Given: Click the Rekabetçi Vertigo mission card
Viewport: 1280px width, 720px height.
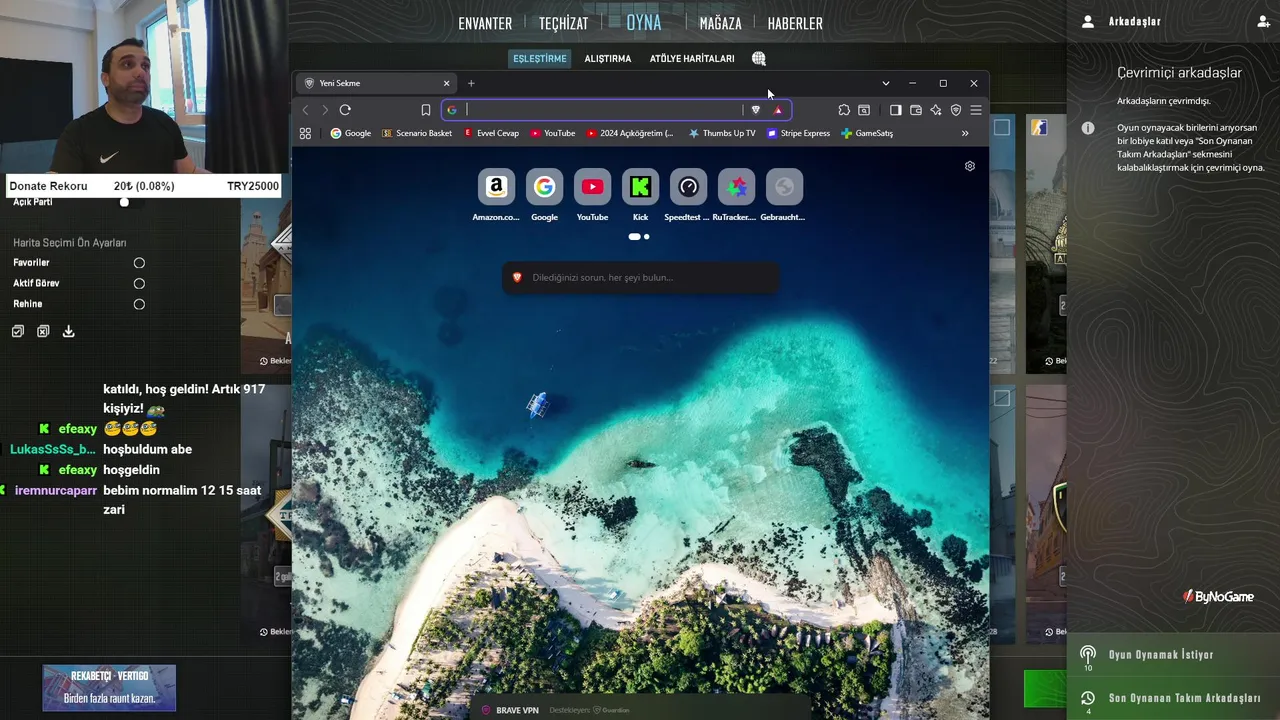Looking at the screenshot, I should (x=109, y=688).
